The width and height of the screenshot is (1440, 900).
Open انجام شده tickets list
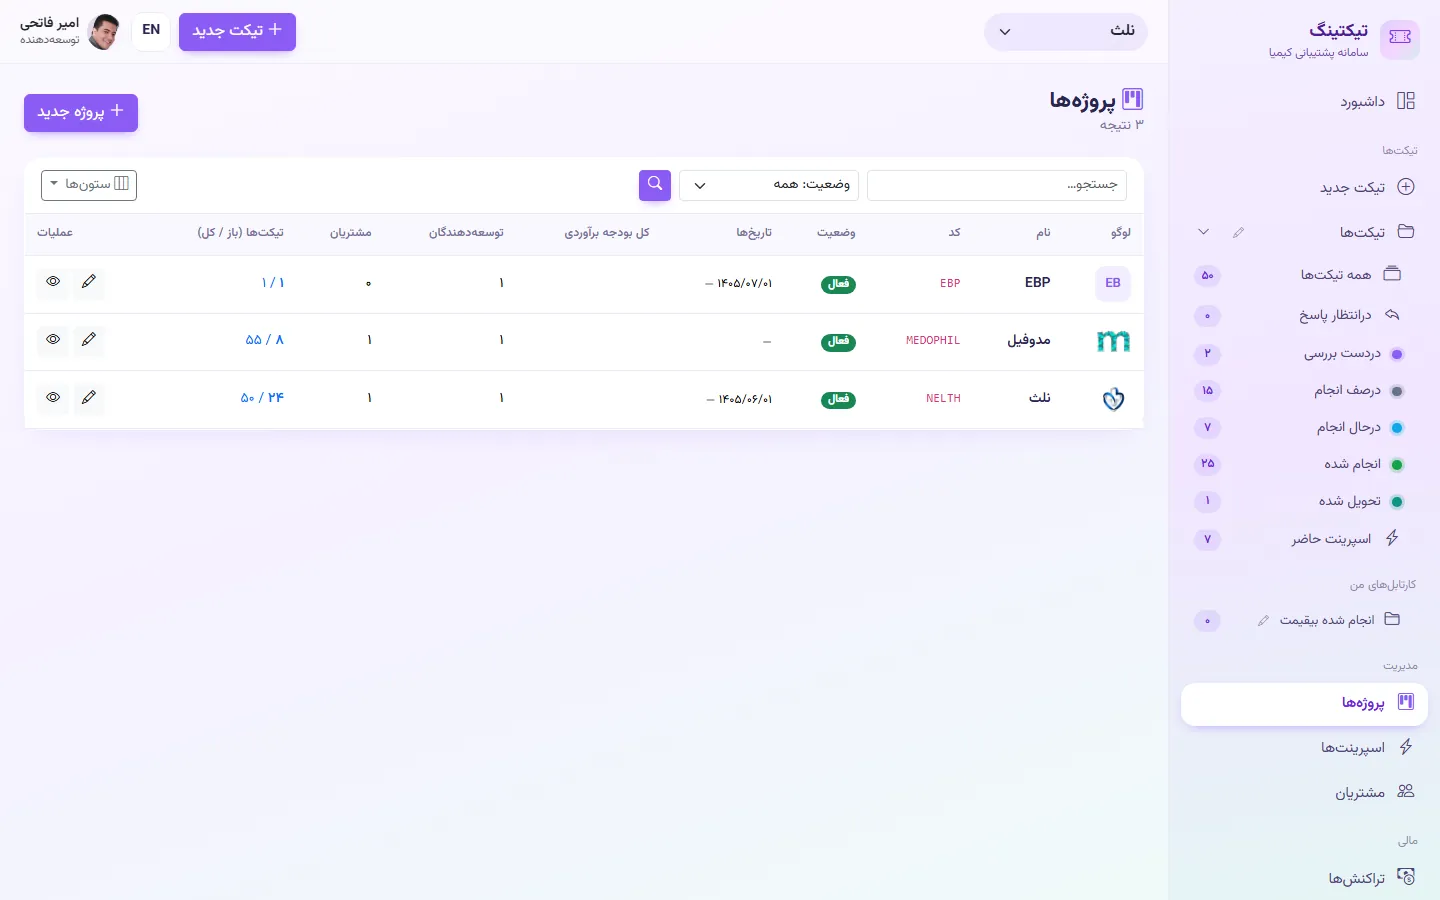click(1363, 464)
